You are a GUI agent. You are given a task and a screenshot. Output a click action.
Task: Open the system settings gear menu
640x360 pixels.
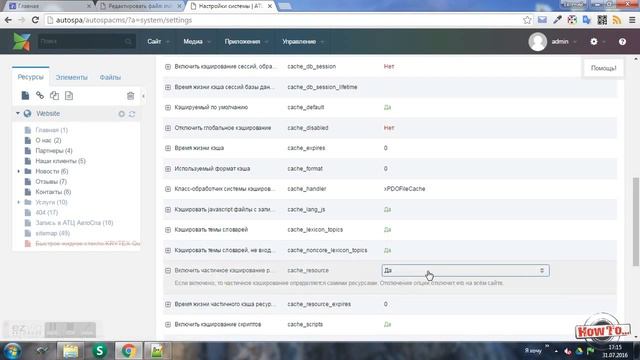tap(594, 42)
